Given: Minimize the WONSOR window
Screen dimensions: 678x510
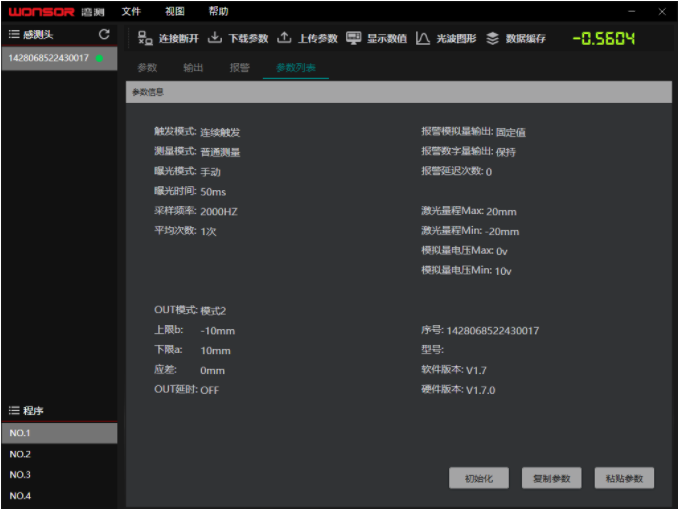Looking at the screenshot, I should [632, 12].
